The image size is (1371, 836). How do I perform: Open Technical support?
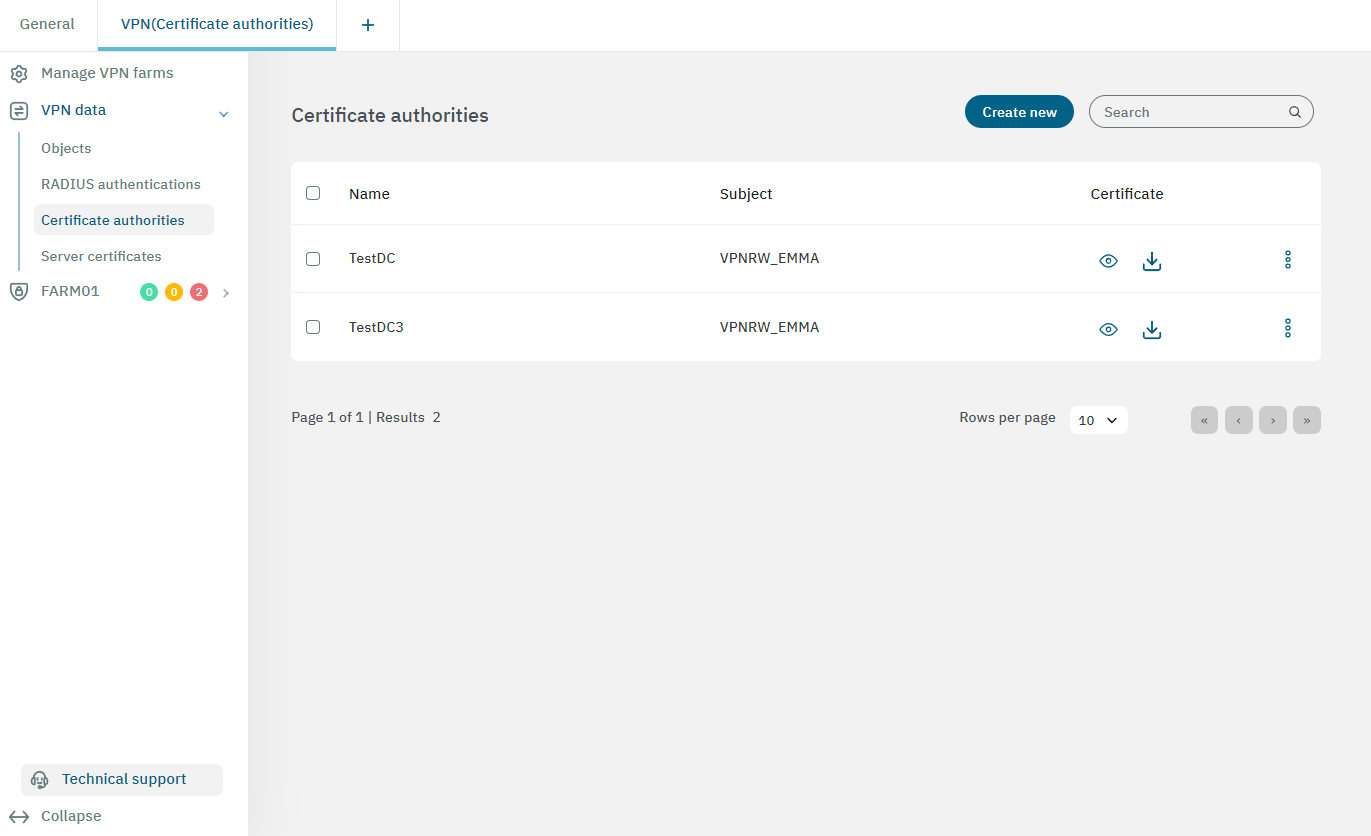coord(122,779)
